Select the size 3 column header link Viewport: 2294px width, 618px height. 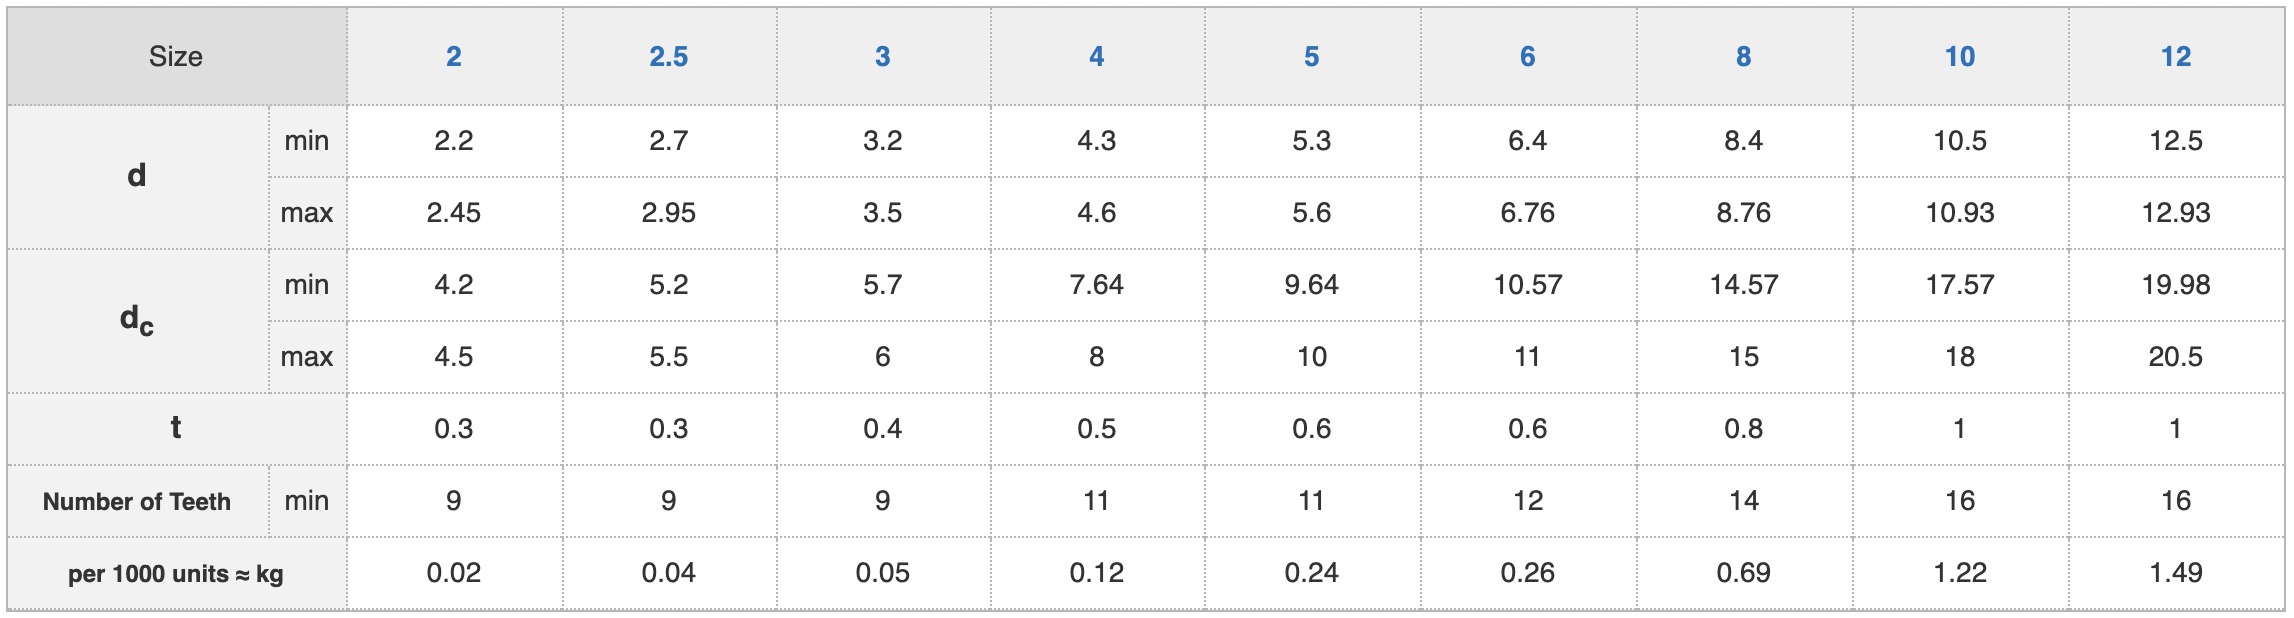tap(882, 57)
